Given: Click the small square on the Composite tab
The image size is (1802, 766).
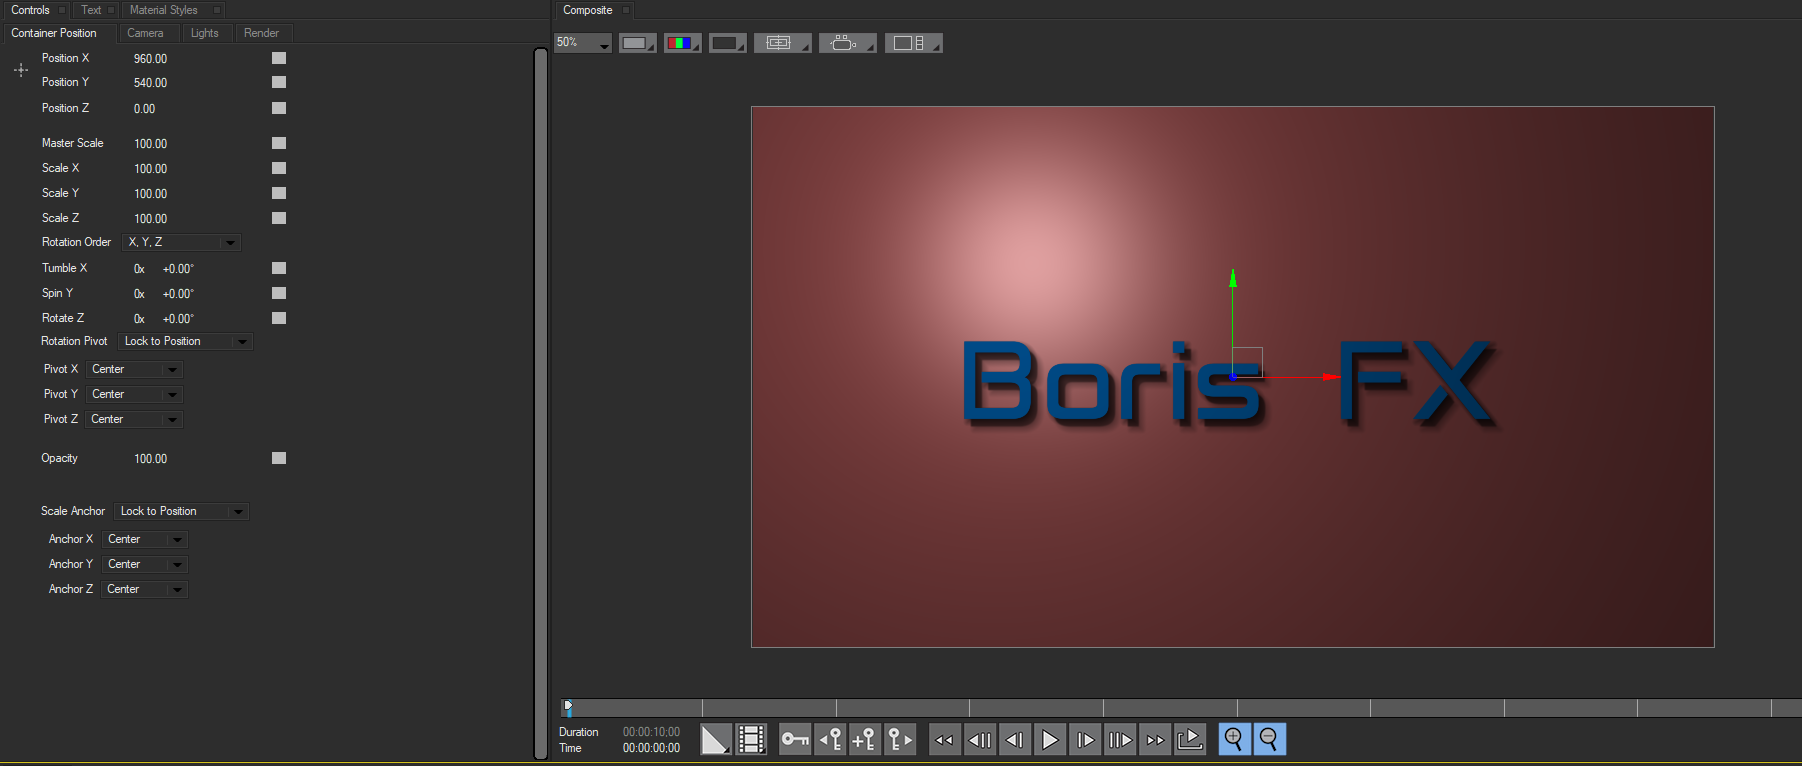Looking at the screenshot, I should pyautogui.click(x=626, y=10).
